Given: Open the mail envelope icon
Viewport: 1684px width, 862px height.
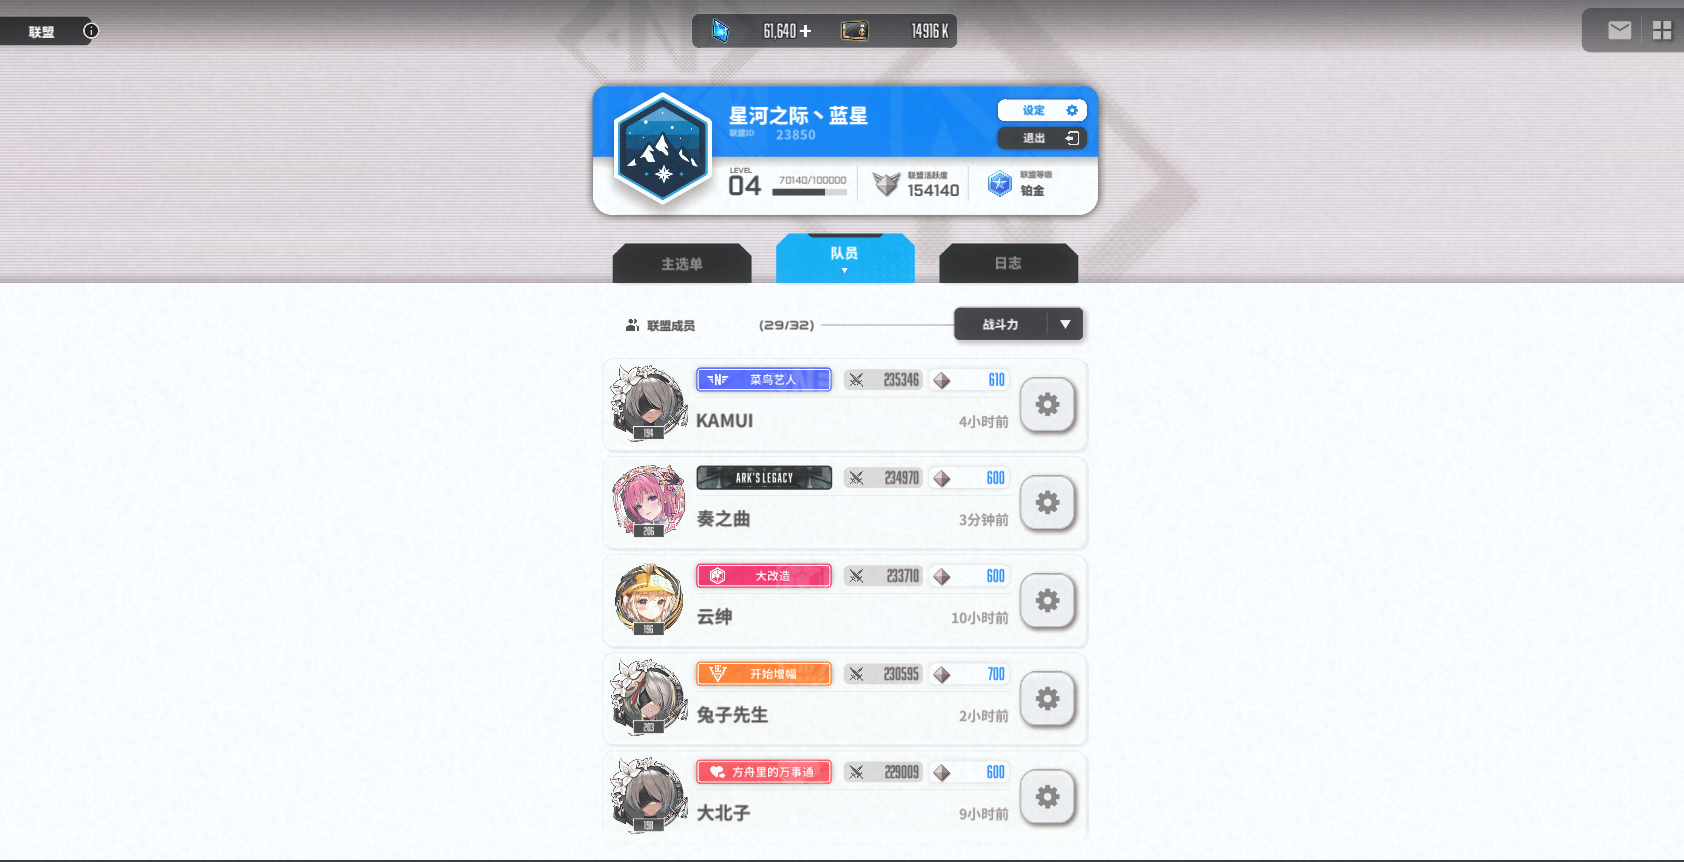Looking at the screenshot, I should pos(1619,31).
